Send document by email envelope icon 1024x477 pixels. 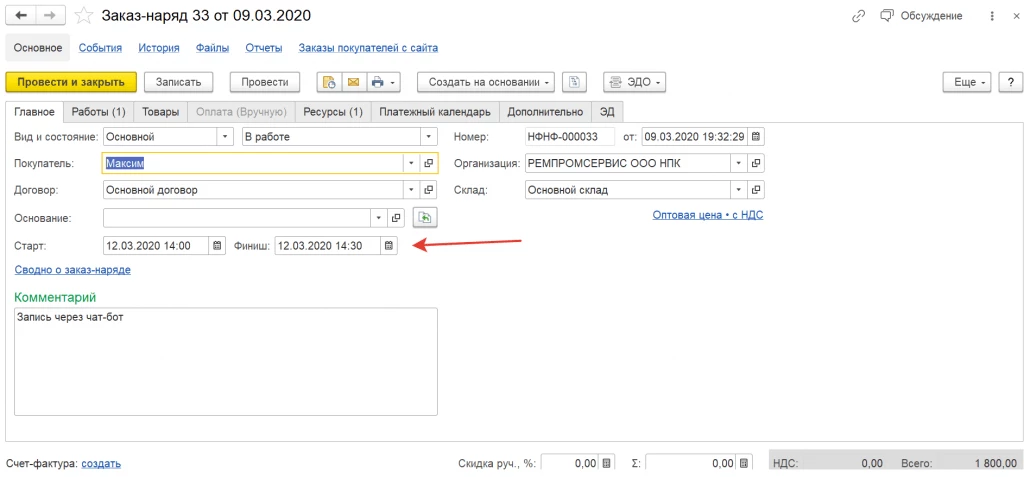pyautogui.click(x=353, y=82)
